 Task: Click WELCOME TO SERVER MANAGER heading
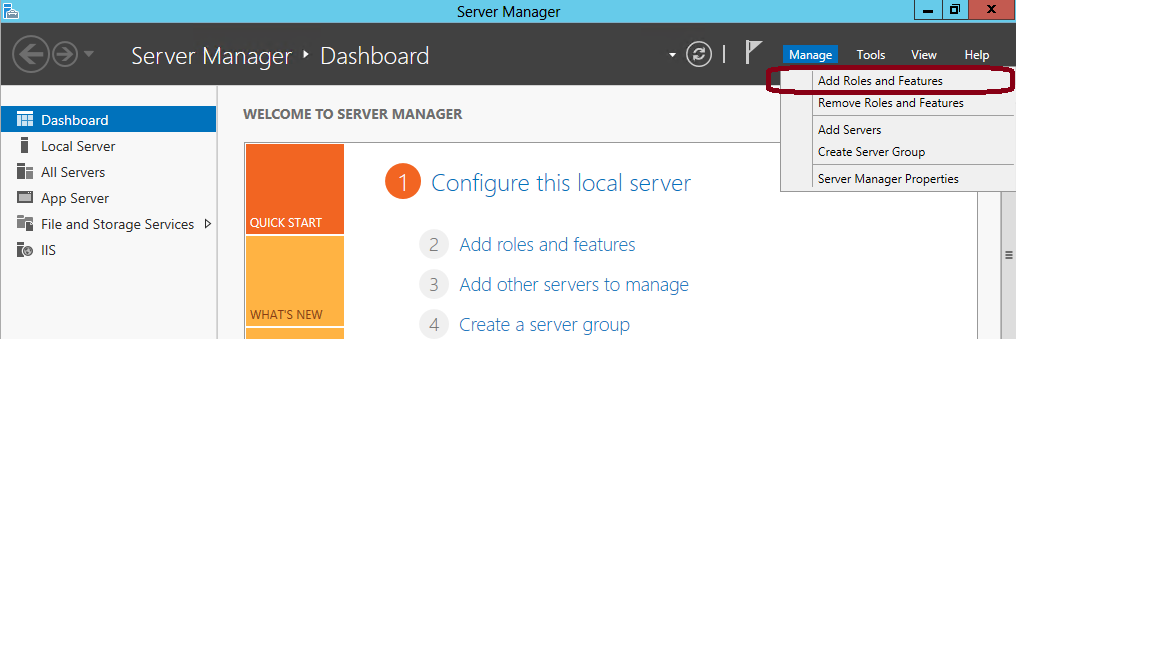[x=353, y=114]
